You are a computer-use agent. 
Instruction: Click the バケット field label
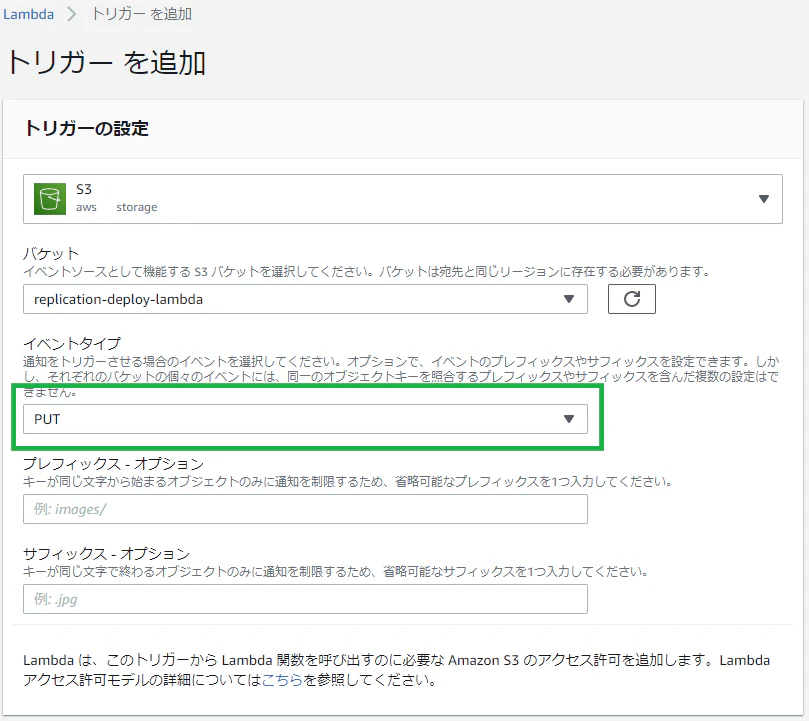(51, 253)
